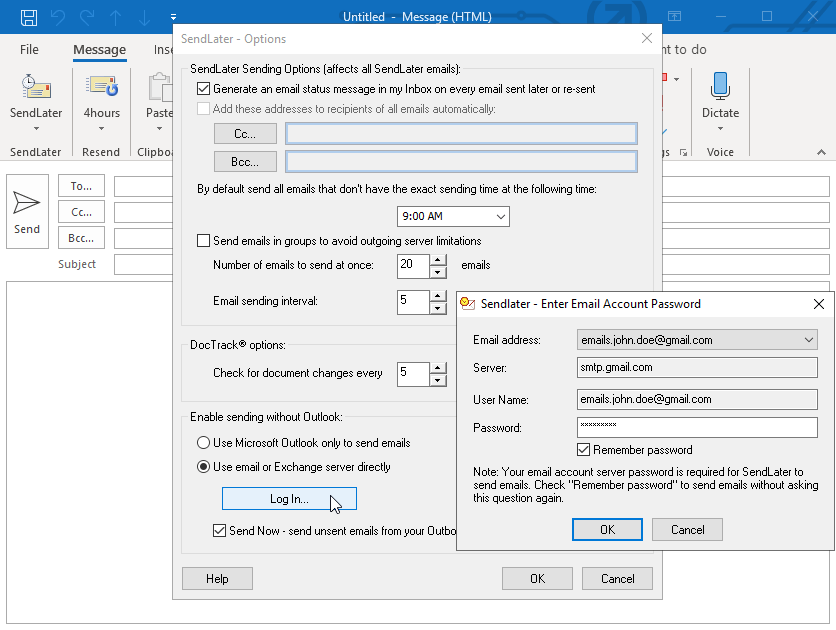The width and height of the screenshot is (836, 630).
Task: Click the Bcc... button in message window
Action: (81, 238)
